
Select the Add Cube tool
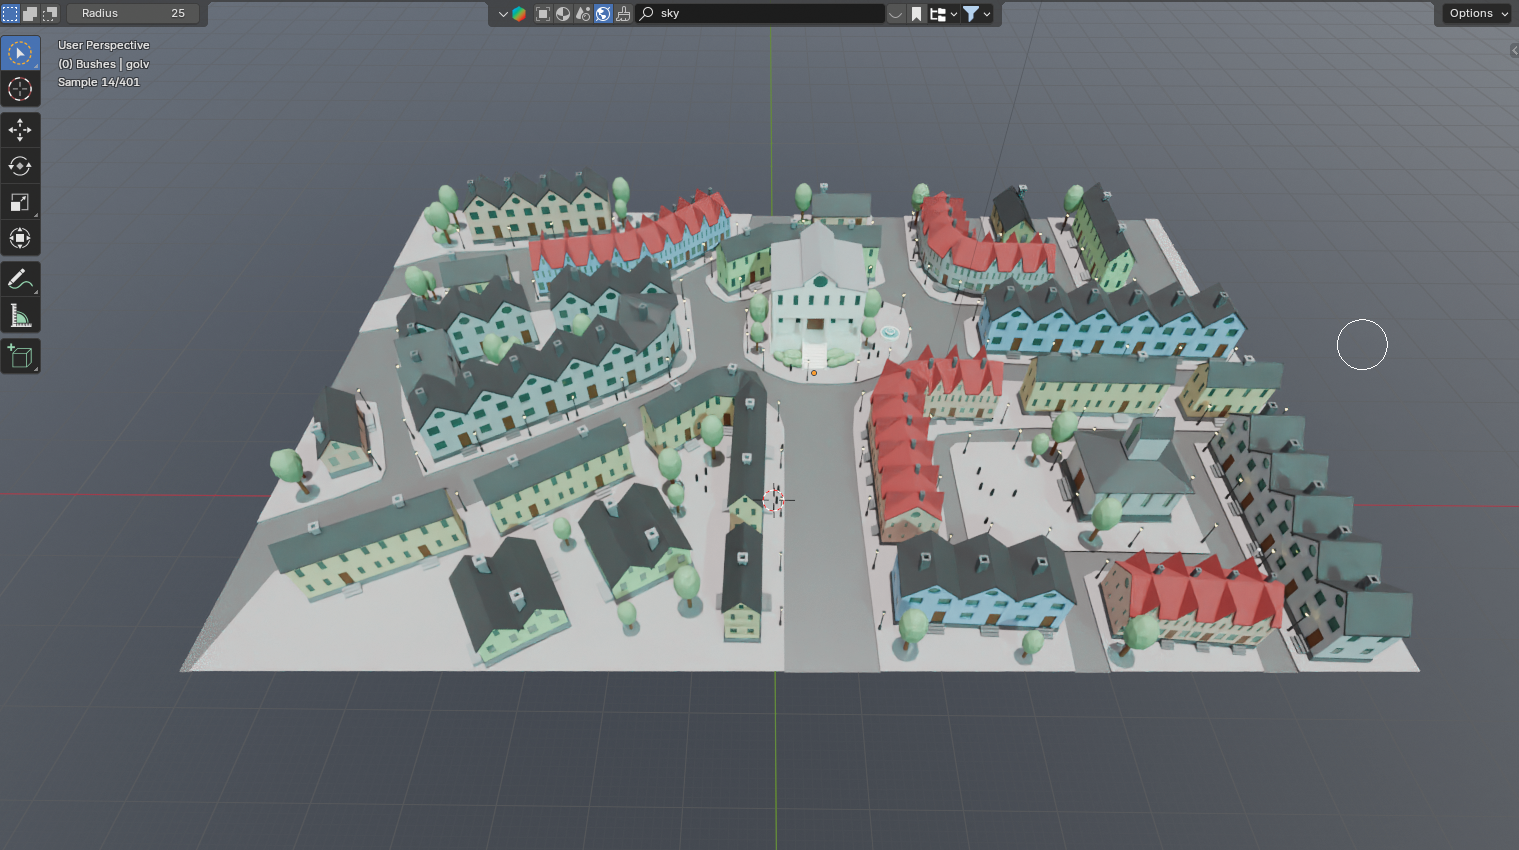[x=20, y=356]
